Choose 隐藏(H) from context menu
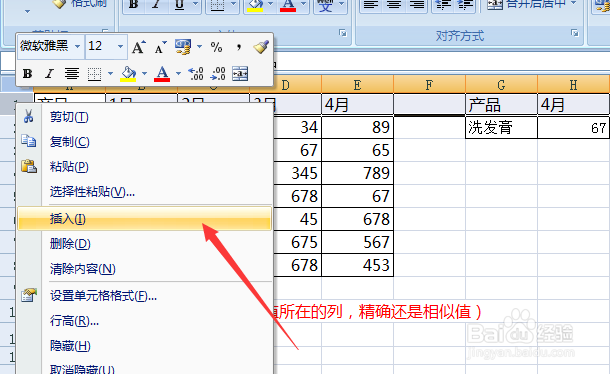 (x=145, y=346)
